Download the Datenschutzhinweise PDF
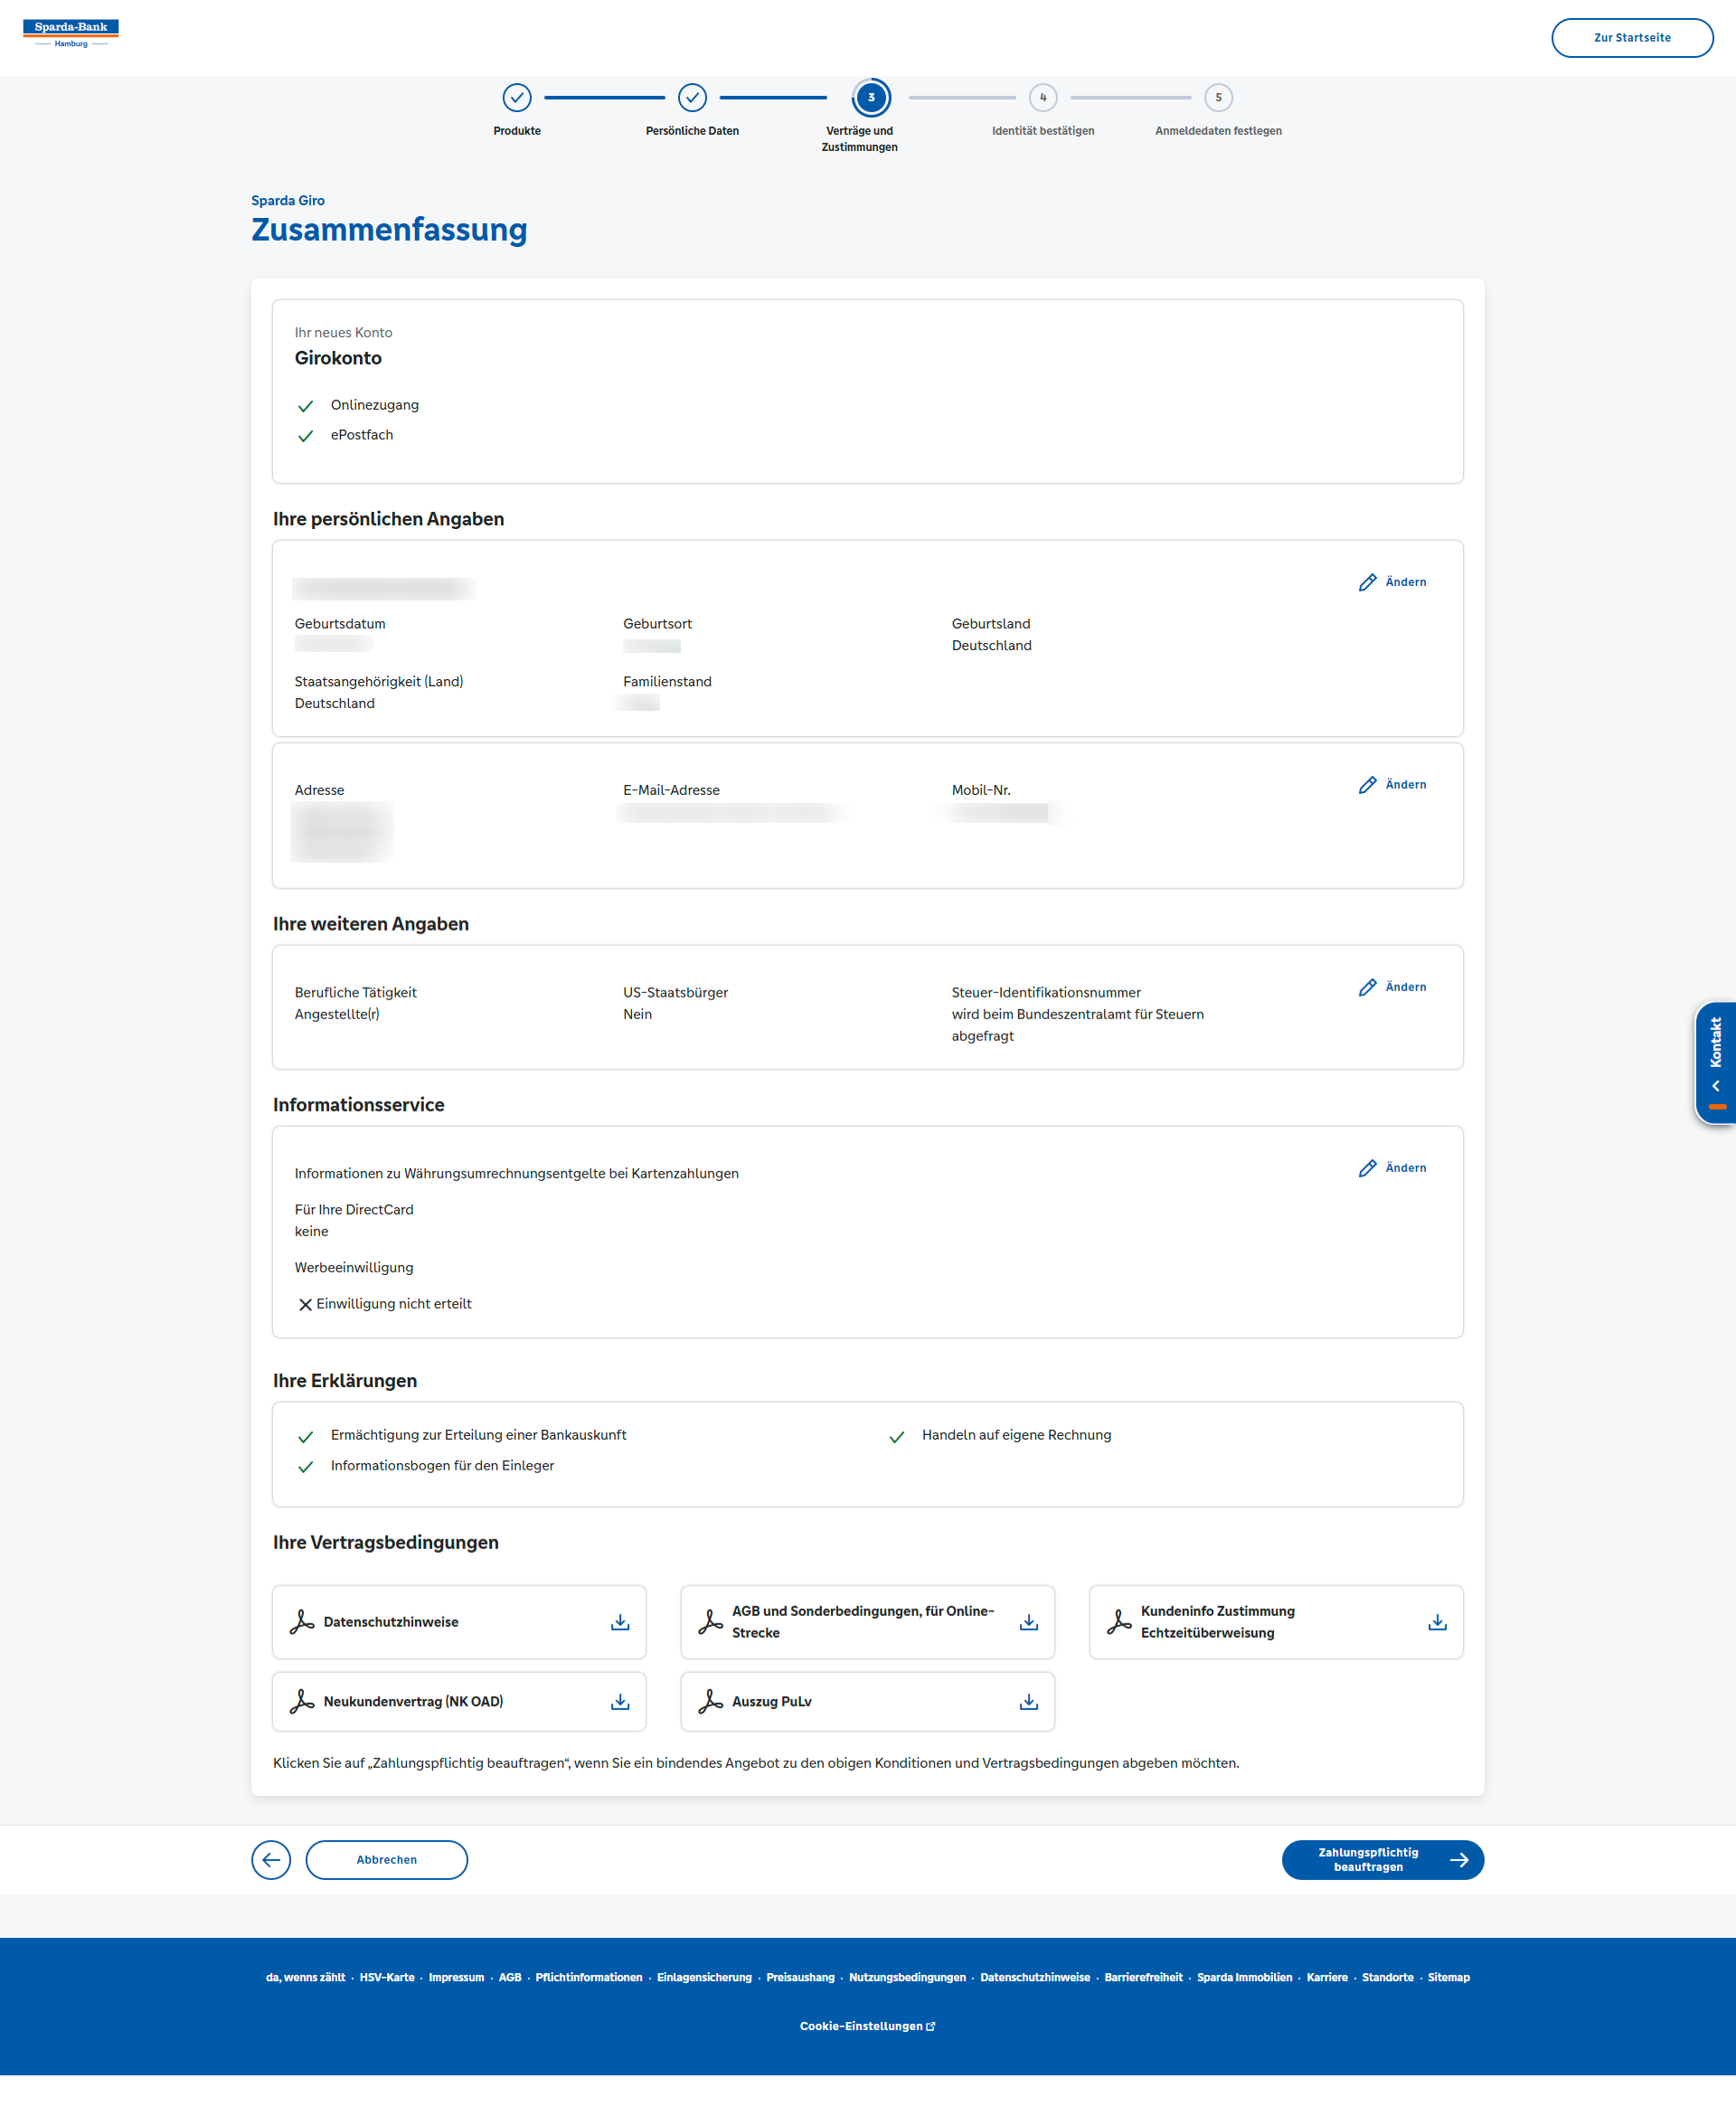The height and width of the screenshot is (2126, 1736). tap(620, 1622)
